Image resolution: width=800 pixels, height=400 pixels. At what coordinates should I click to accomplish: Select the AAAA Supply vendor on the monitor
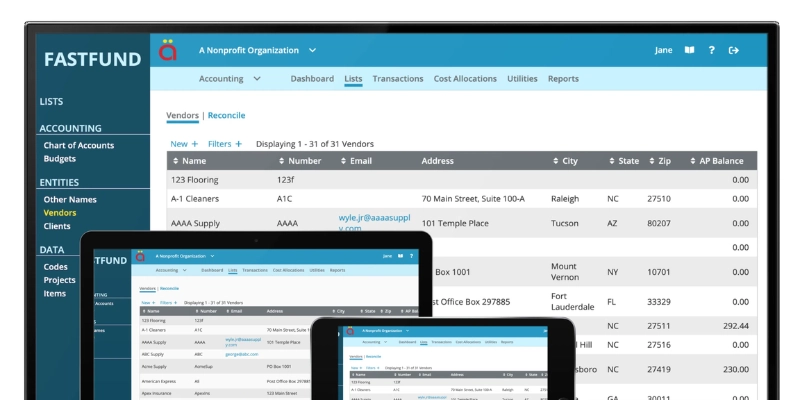click(195, 223)
